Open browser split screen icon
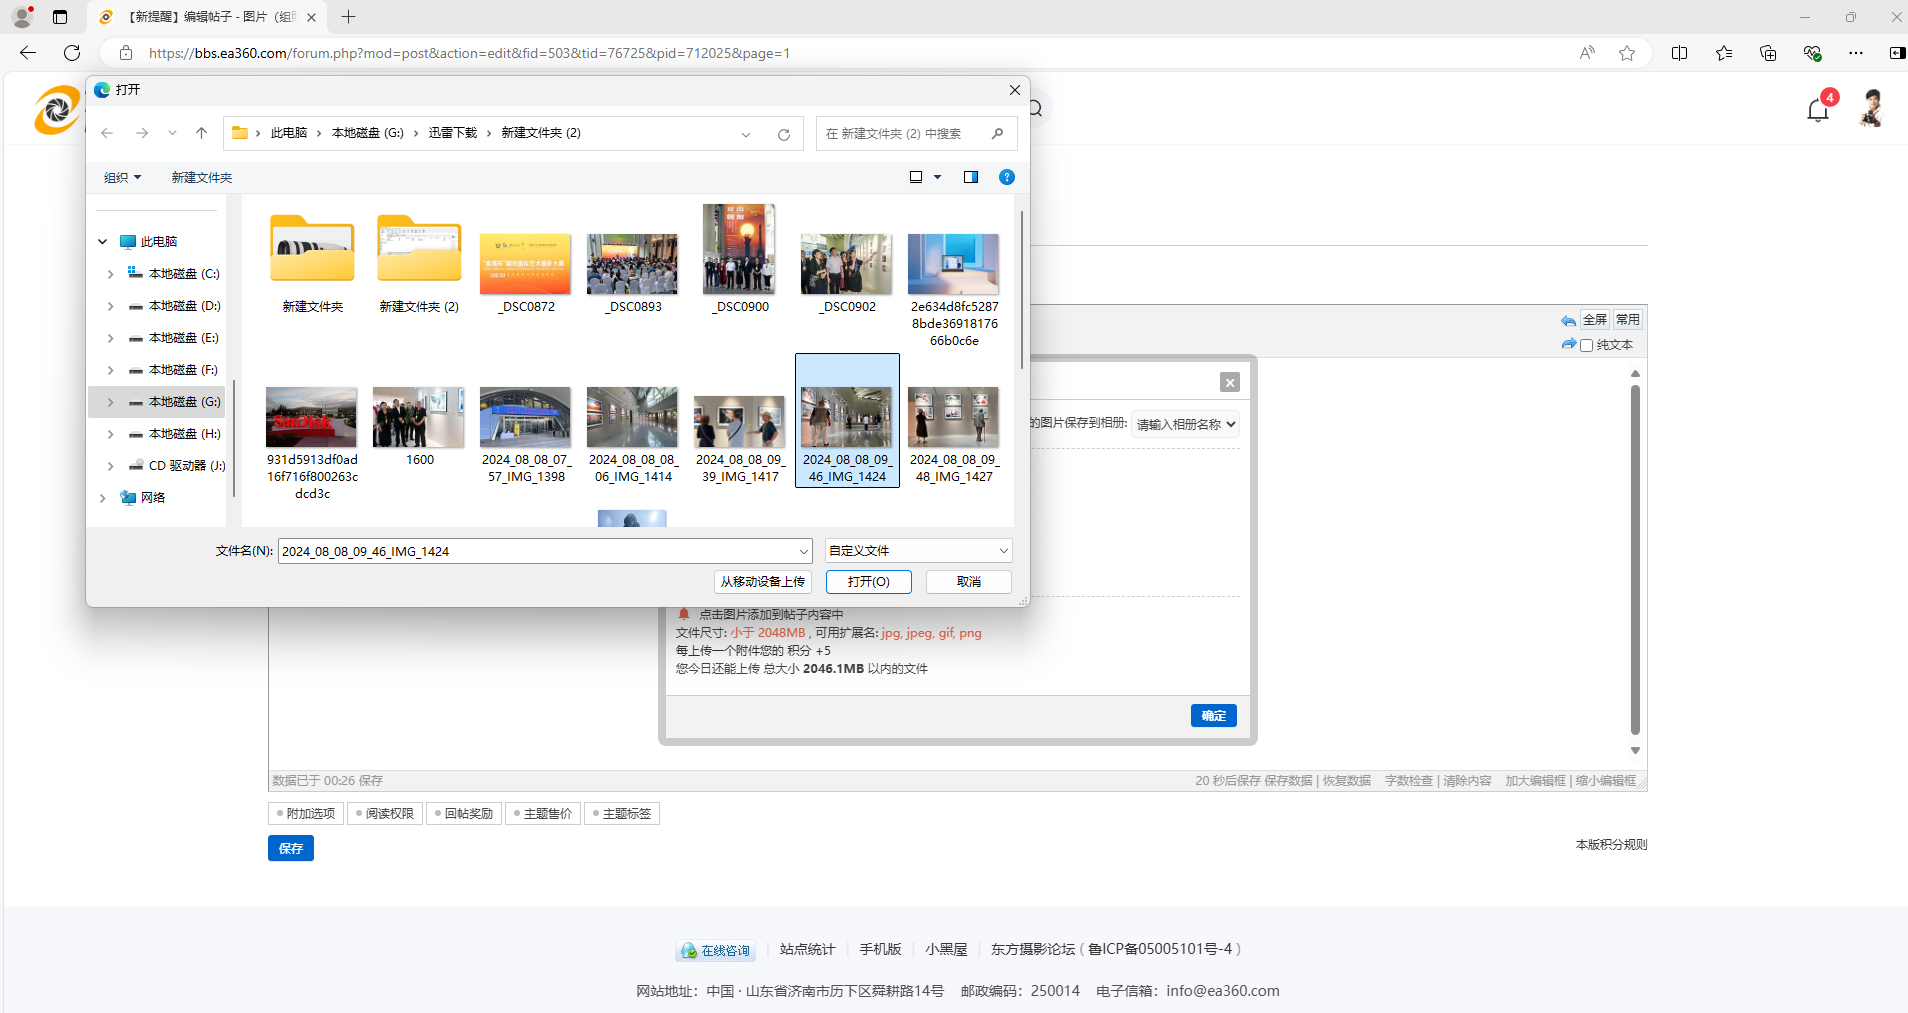 (x=1679, y=53)
